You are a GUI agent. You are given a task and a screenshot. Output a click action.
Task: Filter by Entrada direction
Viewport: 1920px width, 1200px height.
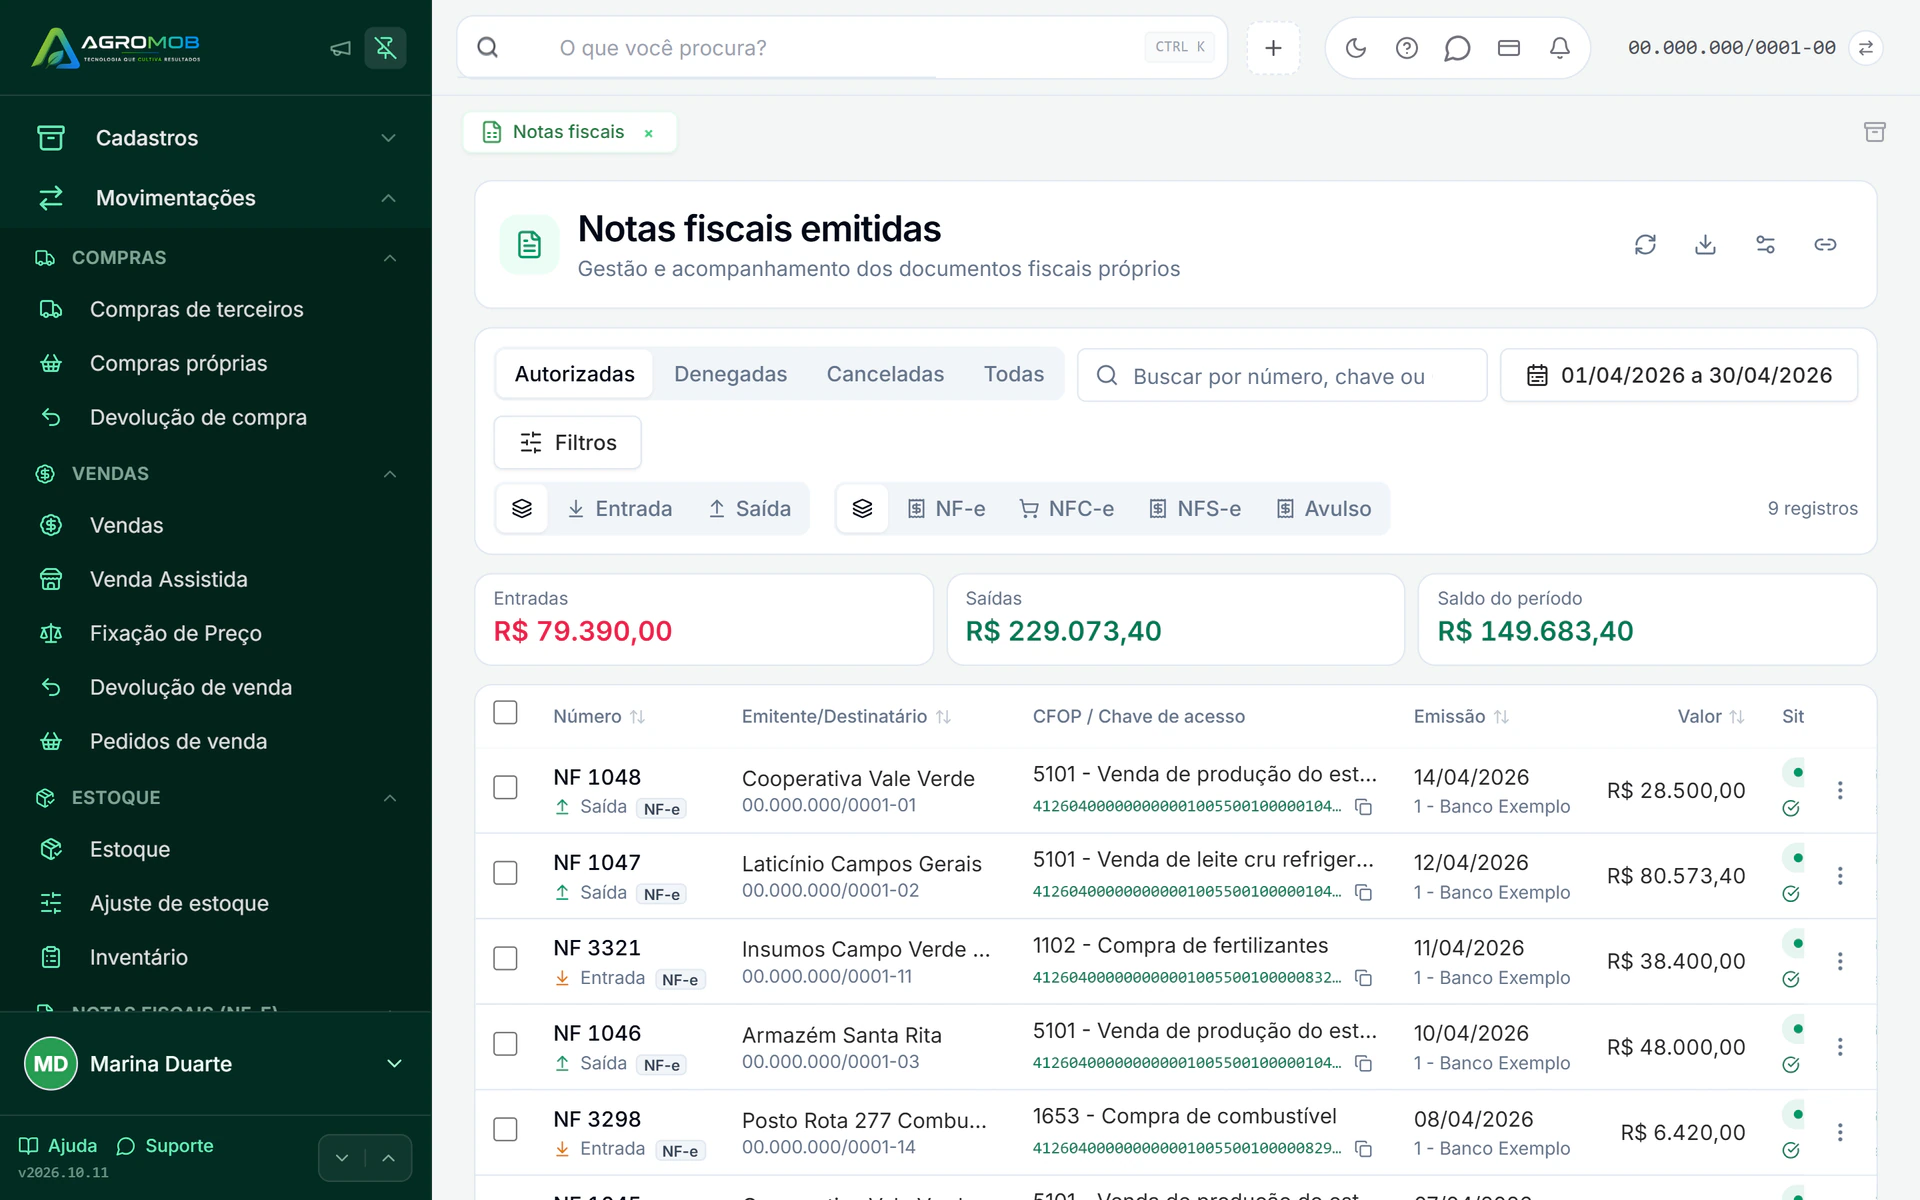(619, 509)
